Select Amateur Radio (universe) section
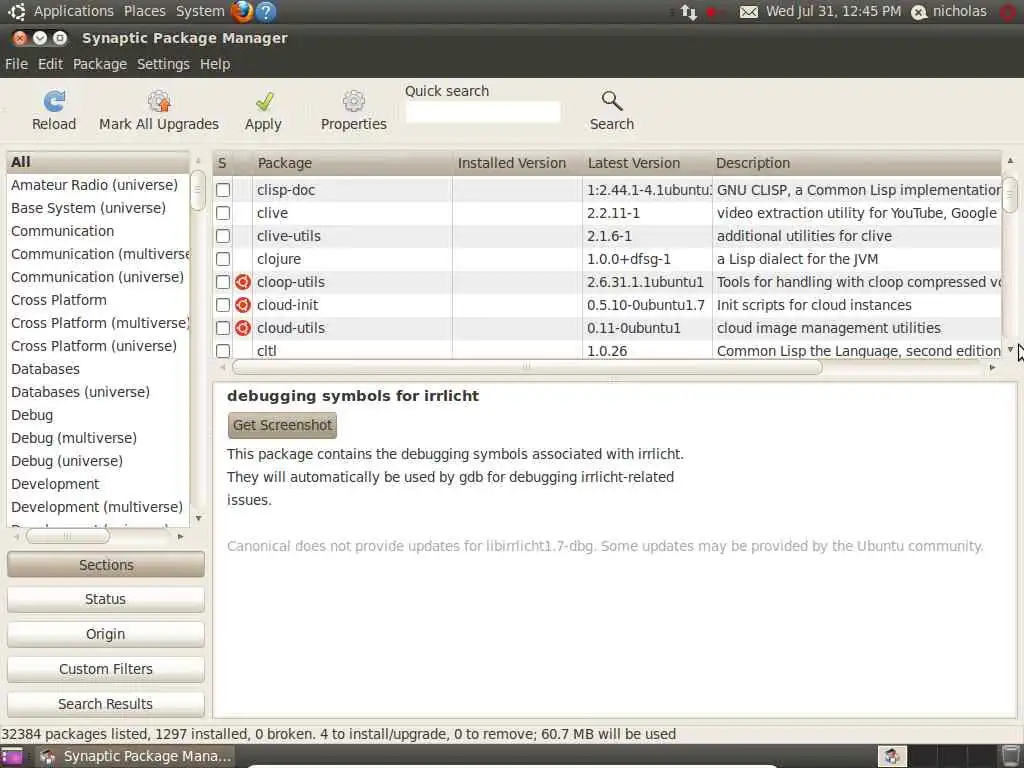Screen dimensions: 1024x768 coord(98,185)
